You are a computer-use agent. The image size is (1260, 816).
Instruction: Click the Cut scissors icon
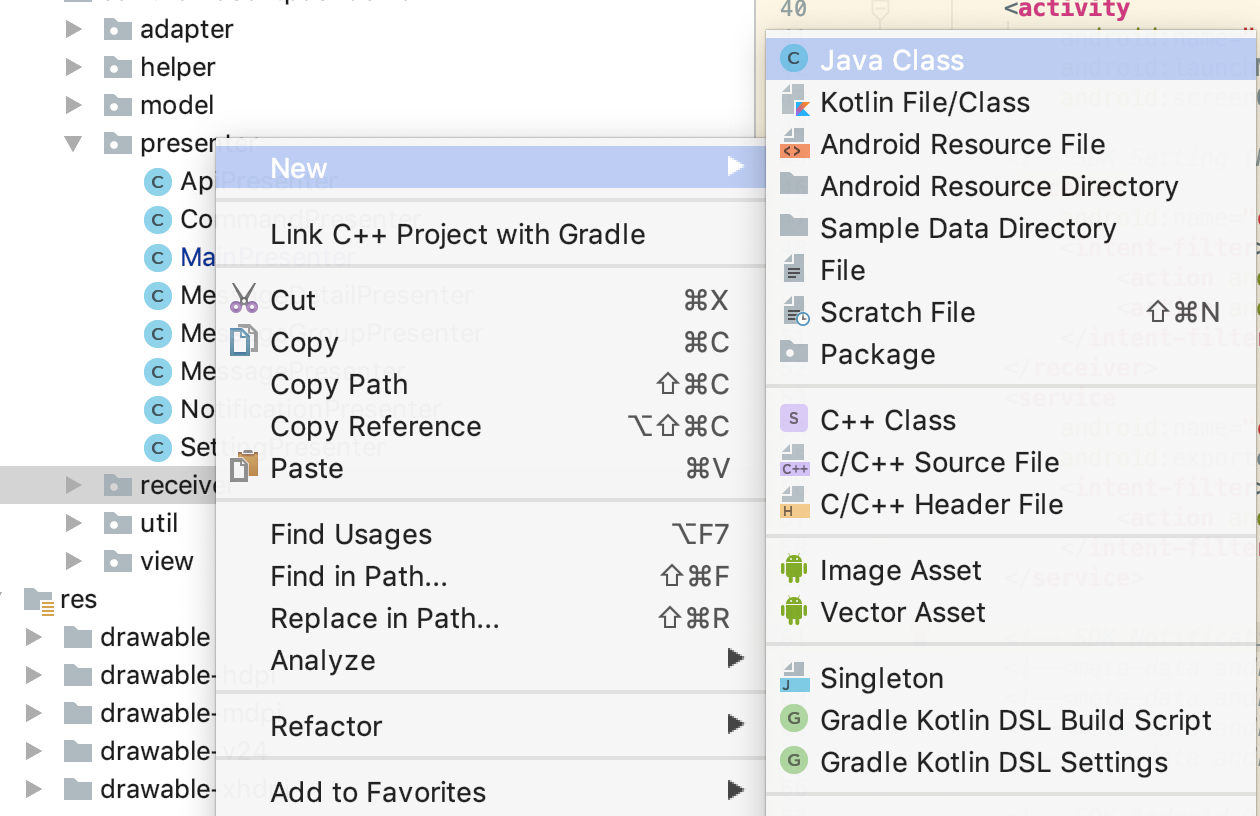[x=244, y=300]
